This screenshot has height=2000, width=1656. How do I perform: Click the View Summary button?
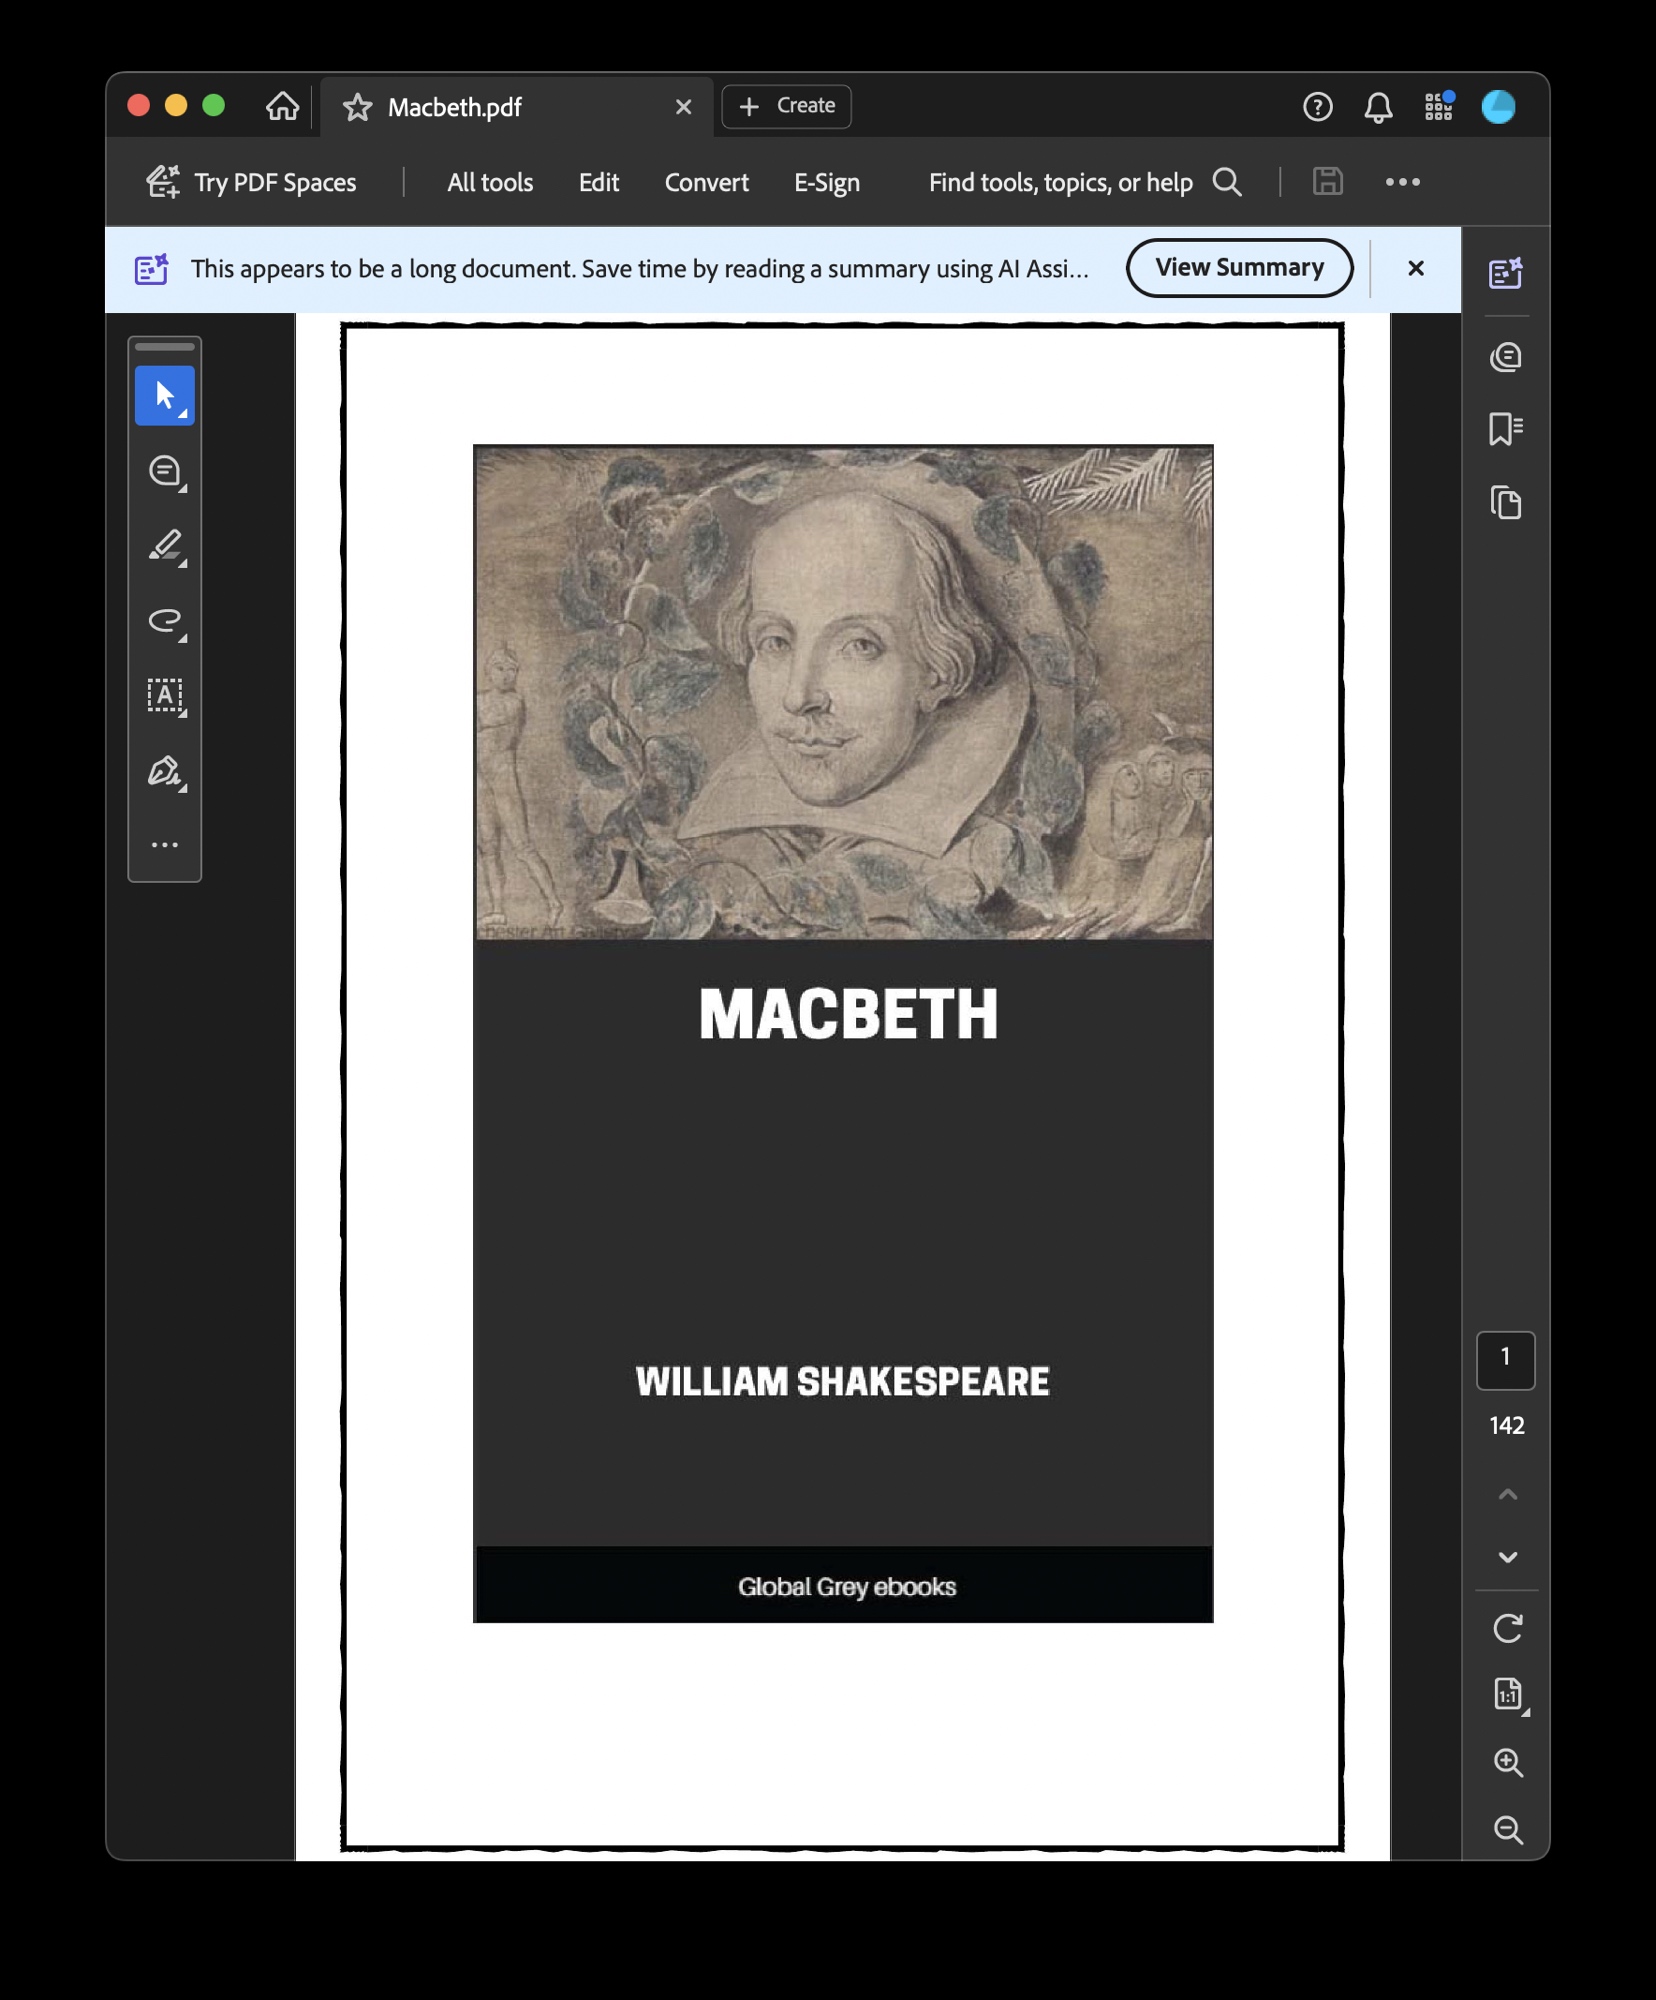point(1238,268)
